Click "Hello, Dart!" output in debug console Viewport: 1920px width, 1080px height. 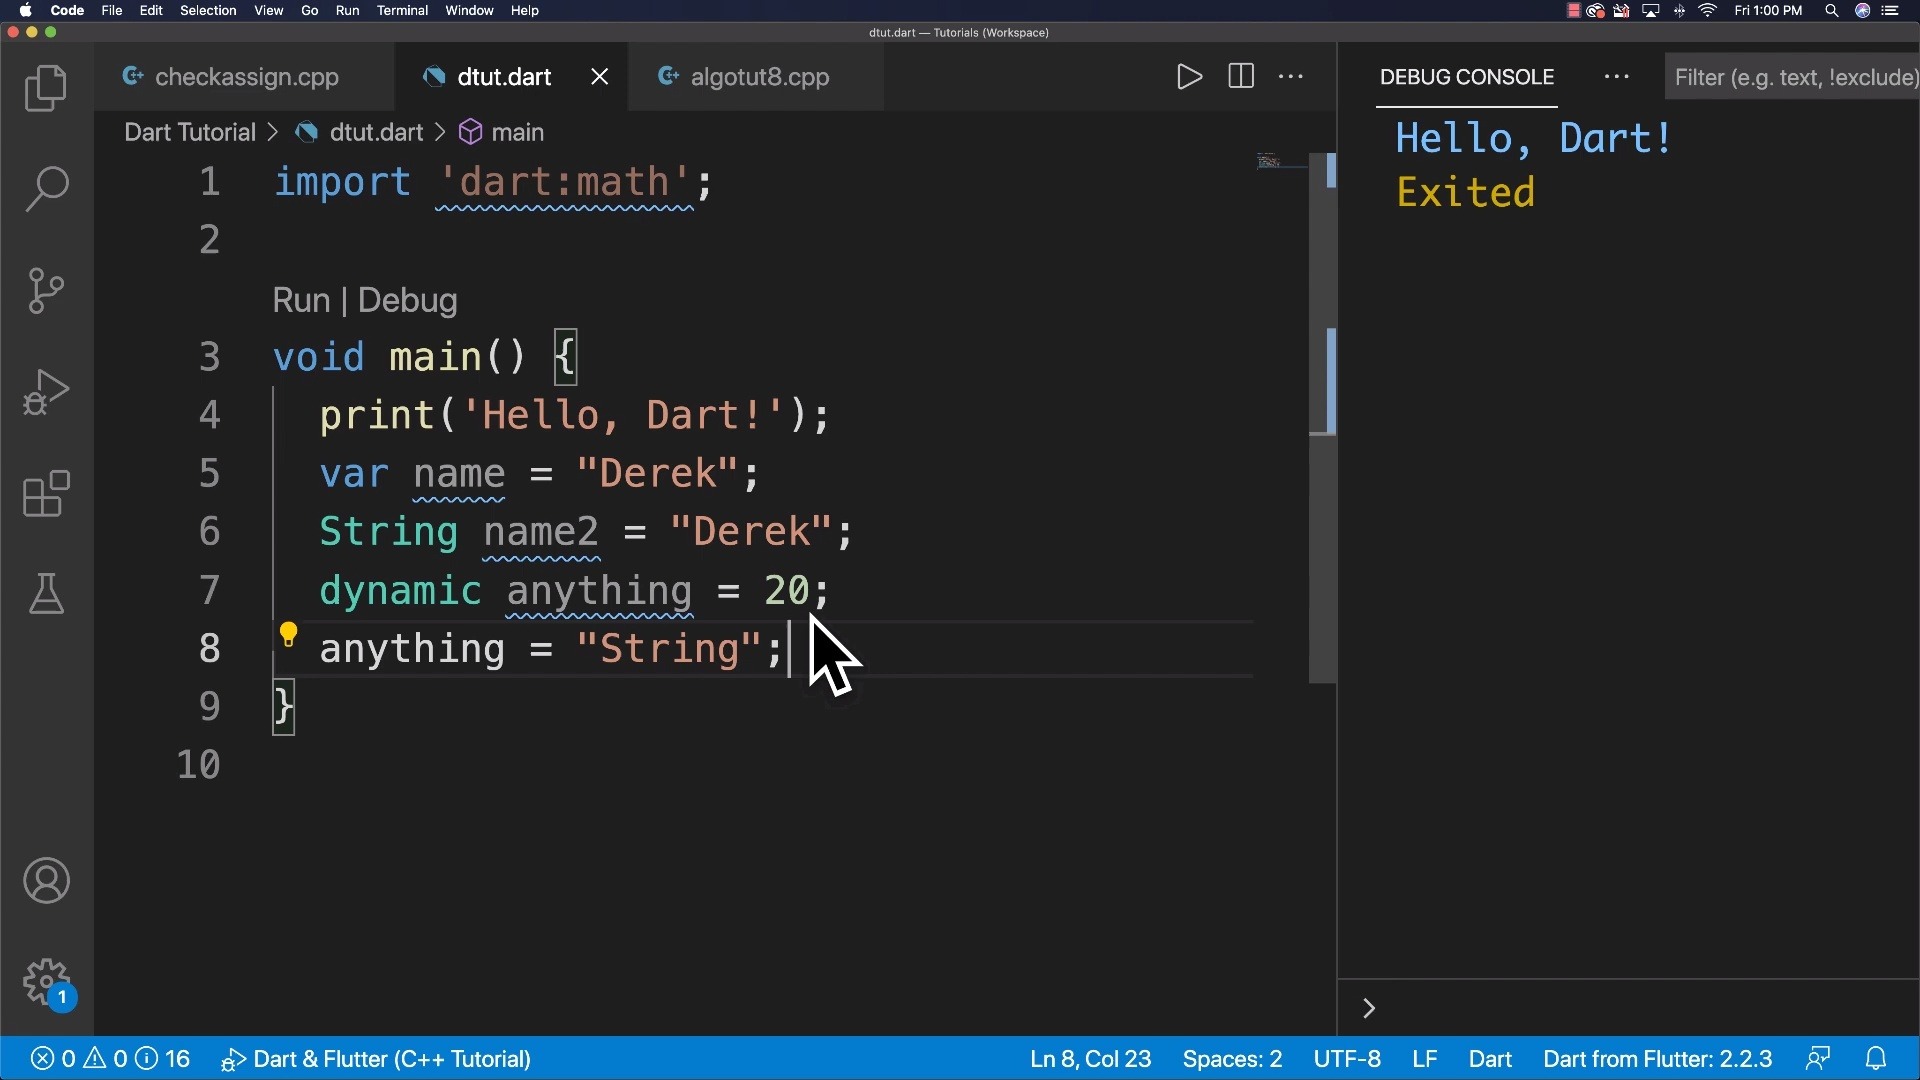(1533, 139)
